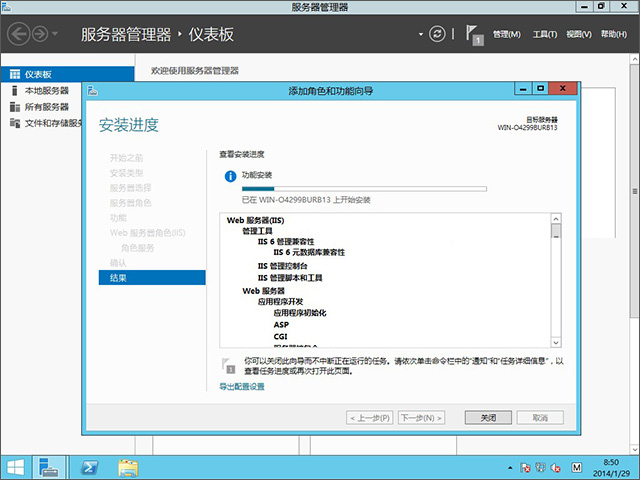Viewport: 640px width, 480px height.
Task: Click the 开始之前 wizard step
Action: click(126, 158)
